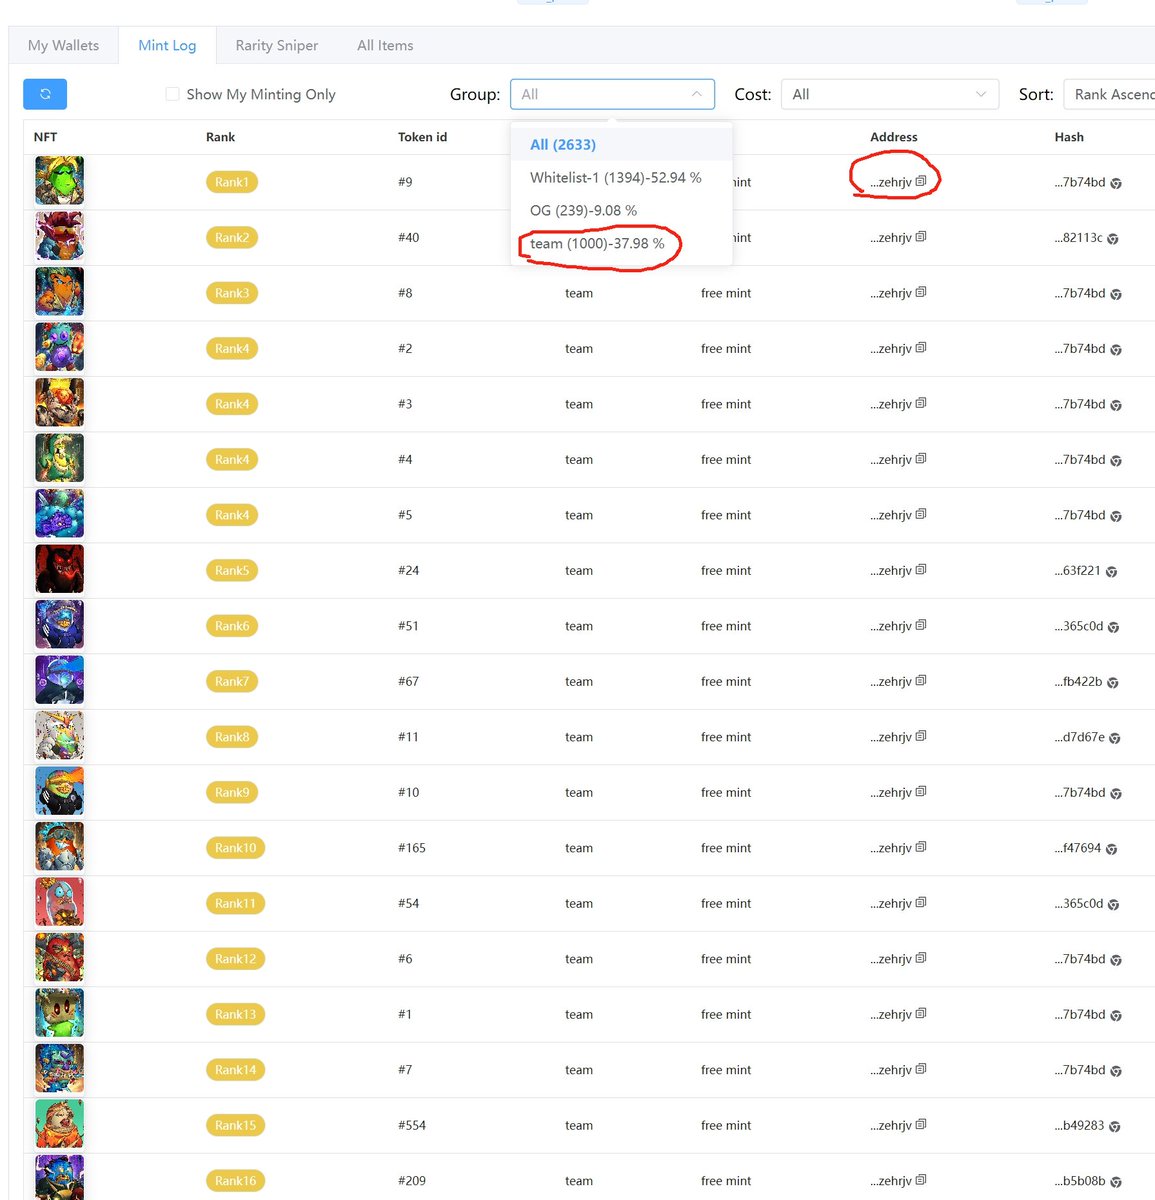Click the Rank16 badge
Screen dimensions: 1155x1200
(x=236, y=1180)
